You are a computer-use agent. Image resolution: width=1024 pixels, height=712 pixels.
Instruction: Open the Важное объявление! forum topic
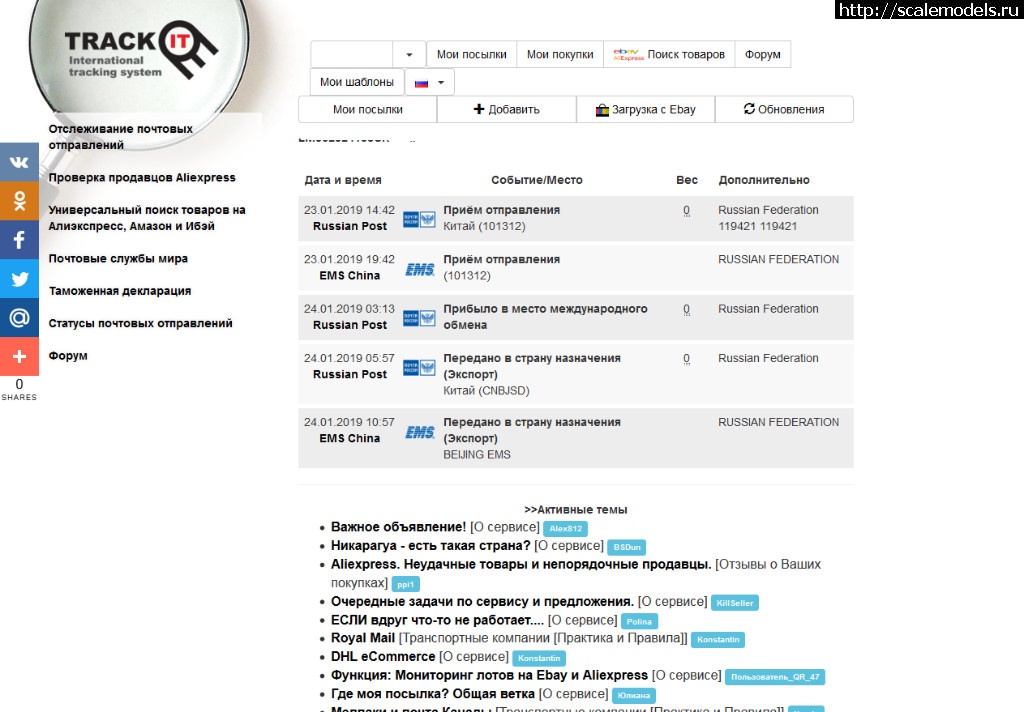pyautogui.click(x=398, y=527)
